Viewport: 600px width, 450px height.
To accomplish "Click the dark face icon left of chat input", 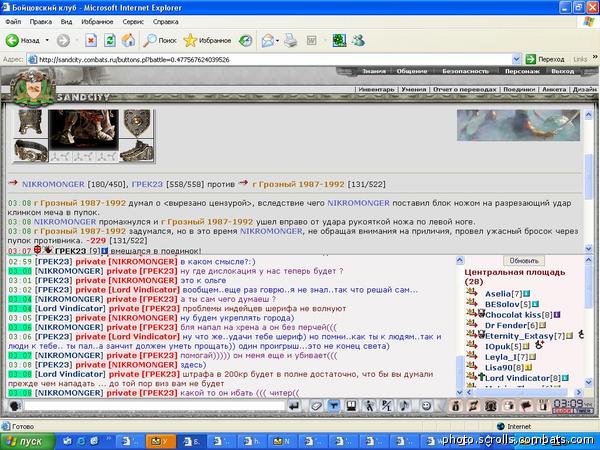I will click(15, 406).
